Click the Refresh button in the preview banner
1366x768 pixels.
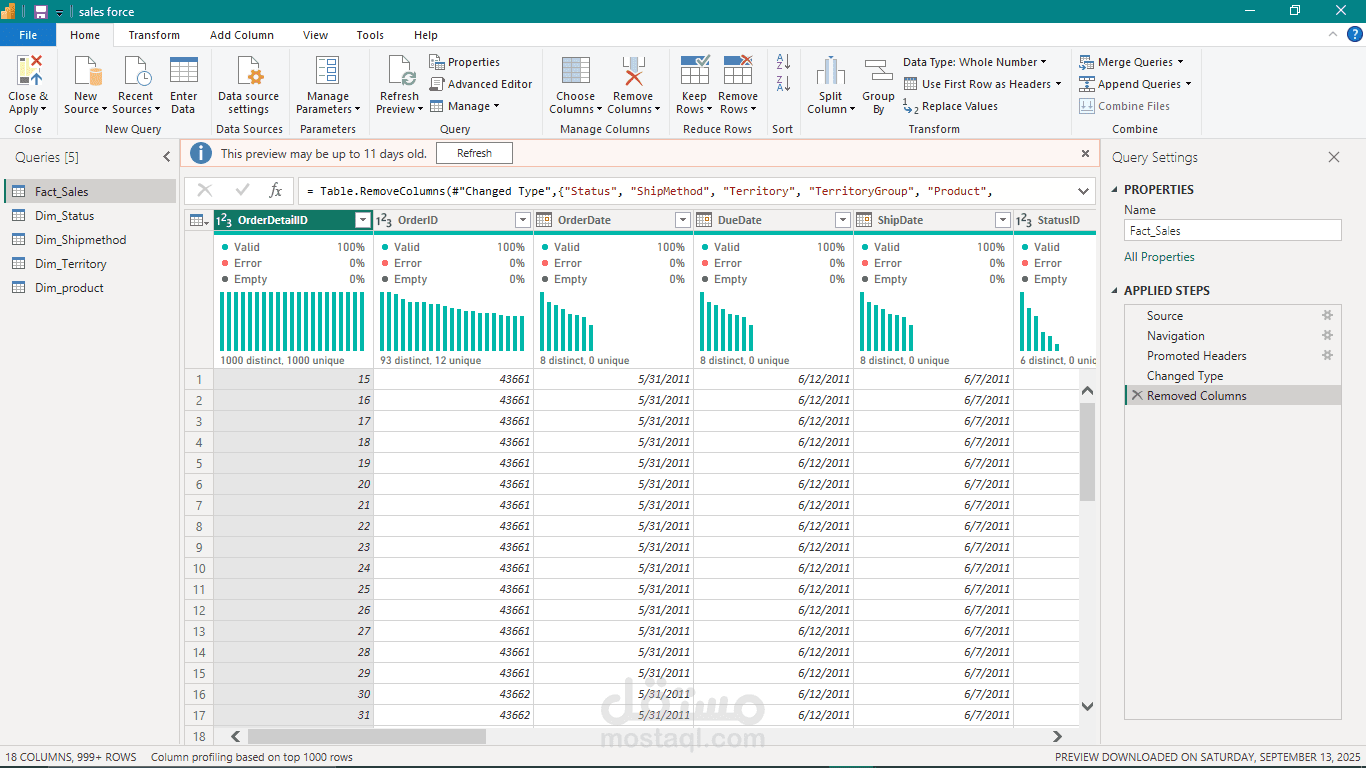[x=474, y=153]
